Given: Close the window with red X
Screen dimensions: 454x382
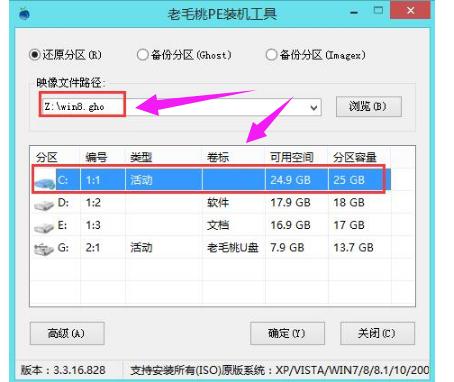Looking at the screenshot, I should click(410, 11).
